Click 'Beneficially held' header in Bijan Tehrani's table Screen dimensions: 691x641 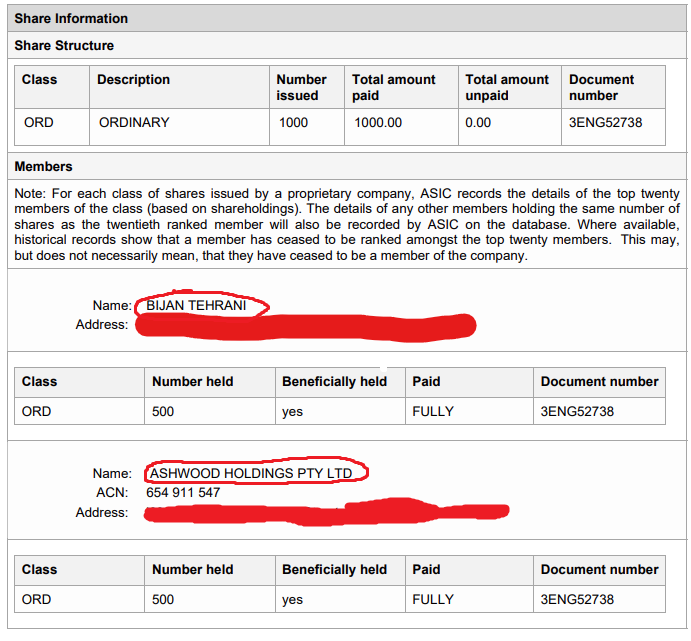pyautogui.click(x=334, y=382)
